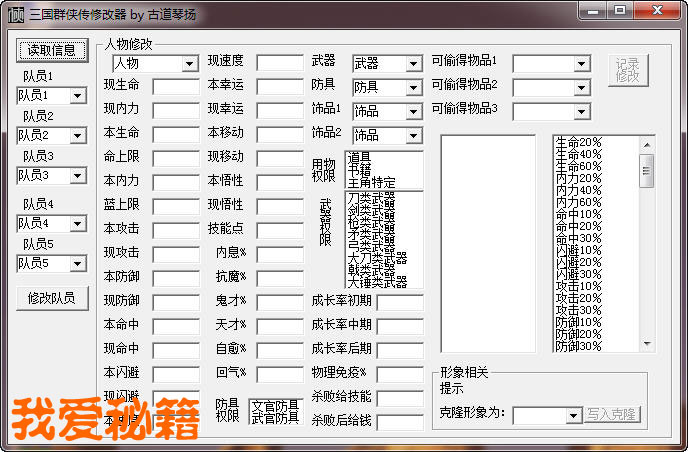Click the 现生命 input field
This screenshot has width=688, height=452.
click(176, 86)
